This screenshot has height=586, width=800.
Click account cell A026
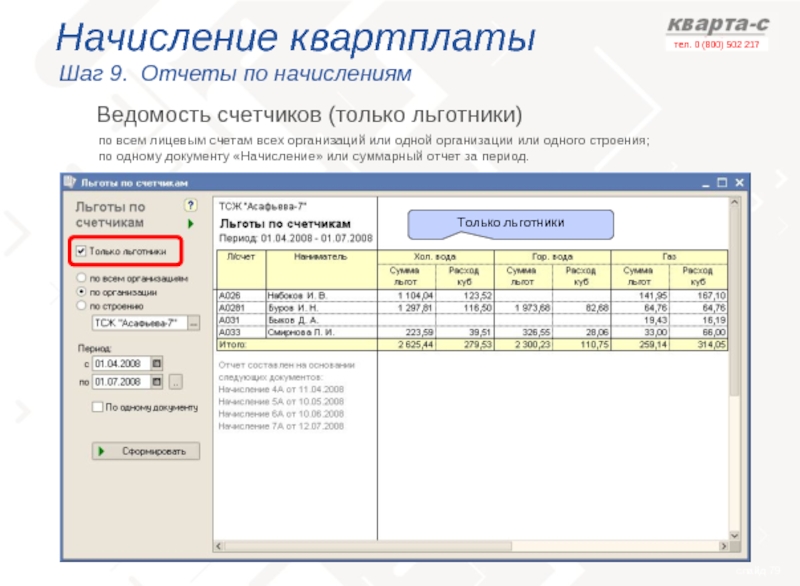coord(241,295)
